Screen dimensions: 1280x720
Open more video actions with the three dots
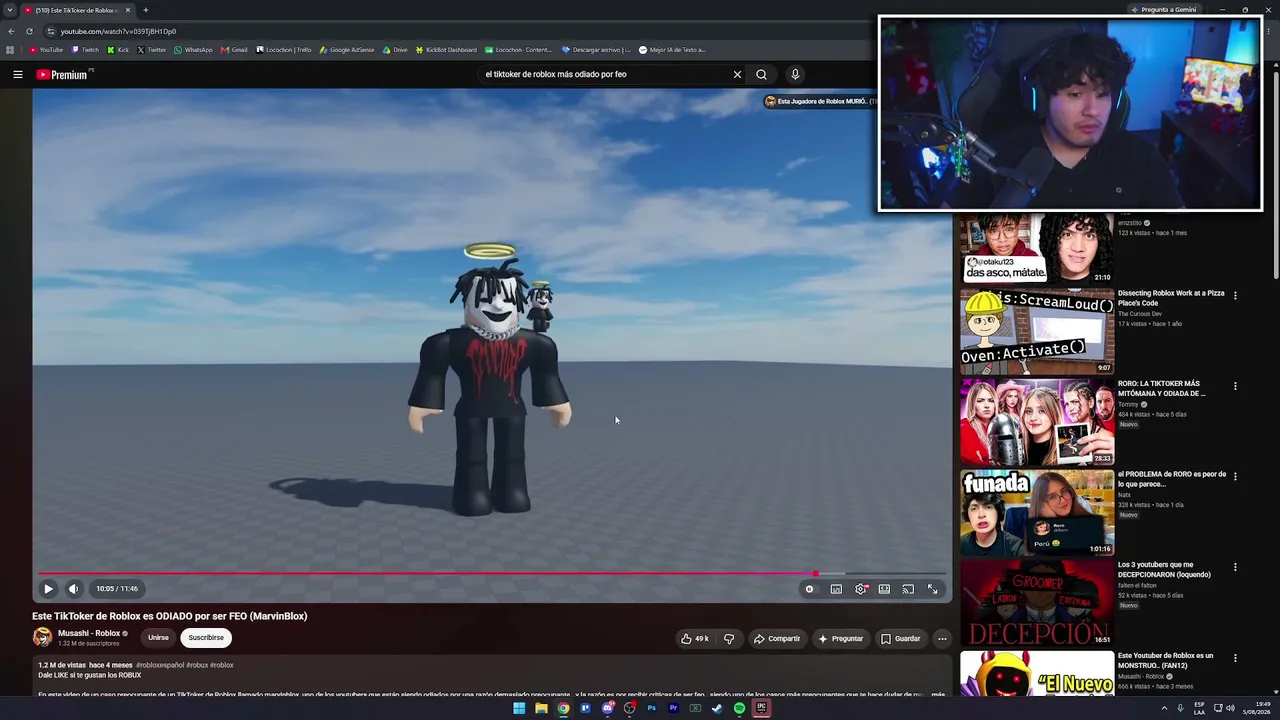pyautogui.click(x=942, y=638)
